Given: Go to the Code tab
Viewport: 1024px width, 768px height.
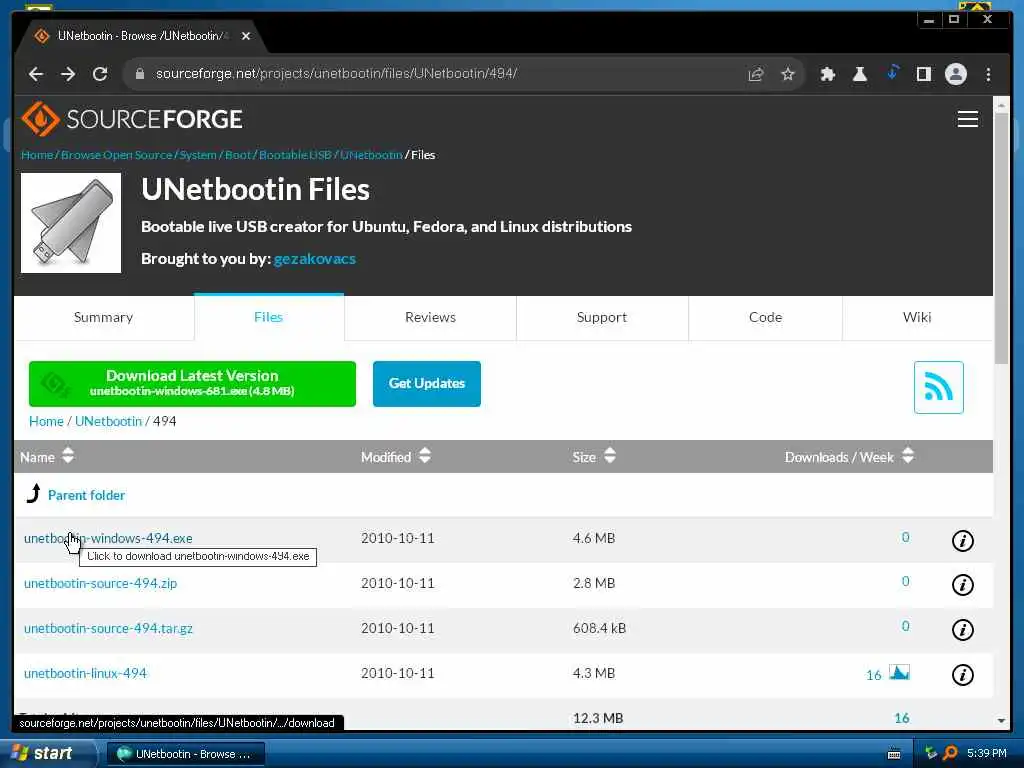Looking at the screenshot, I should coord(765,317).
